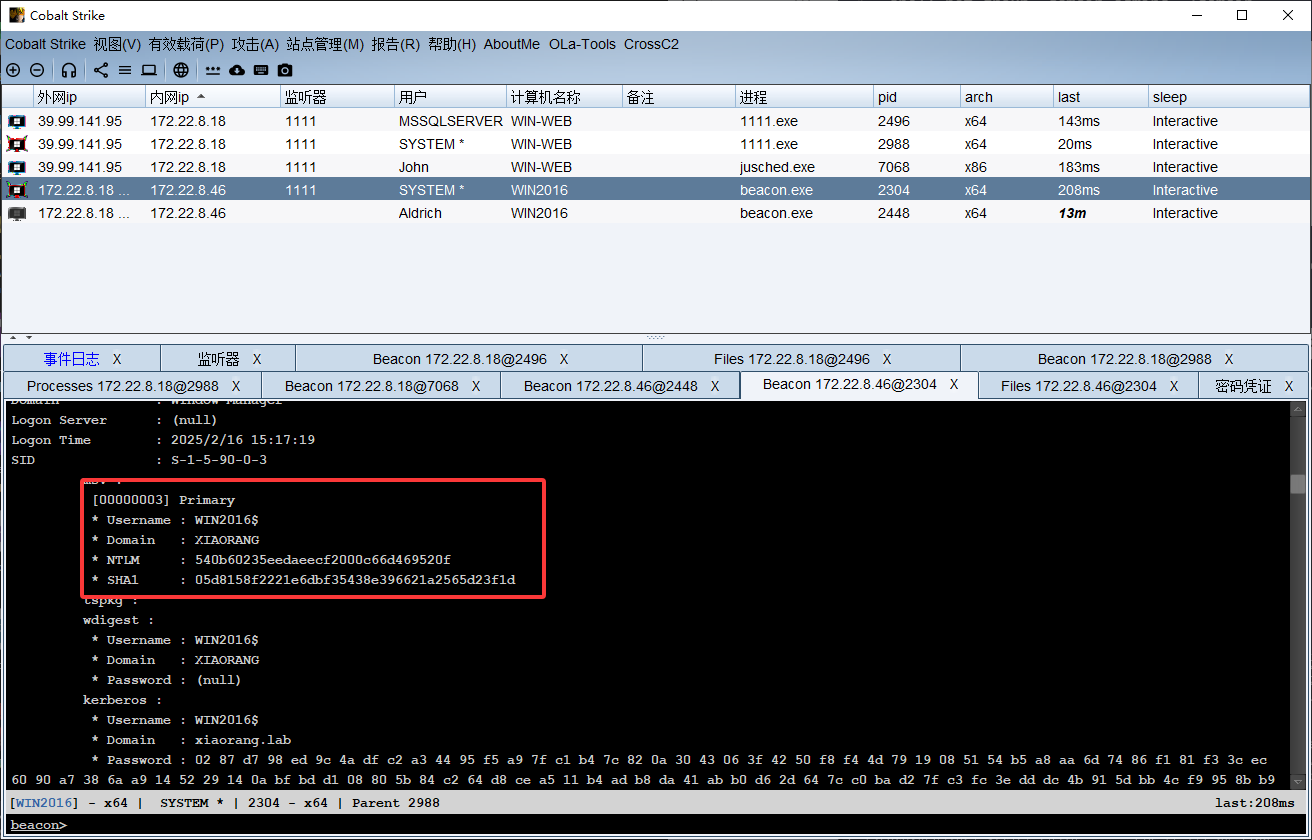Close Files 172.22.8.46@2304 tab X
The height and width of the screenshot is (840, 1312).
click(x=1174, y=386)
